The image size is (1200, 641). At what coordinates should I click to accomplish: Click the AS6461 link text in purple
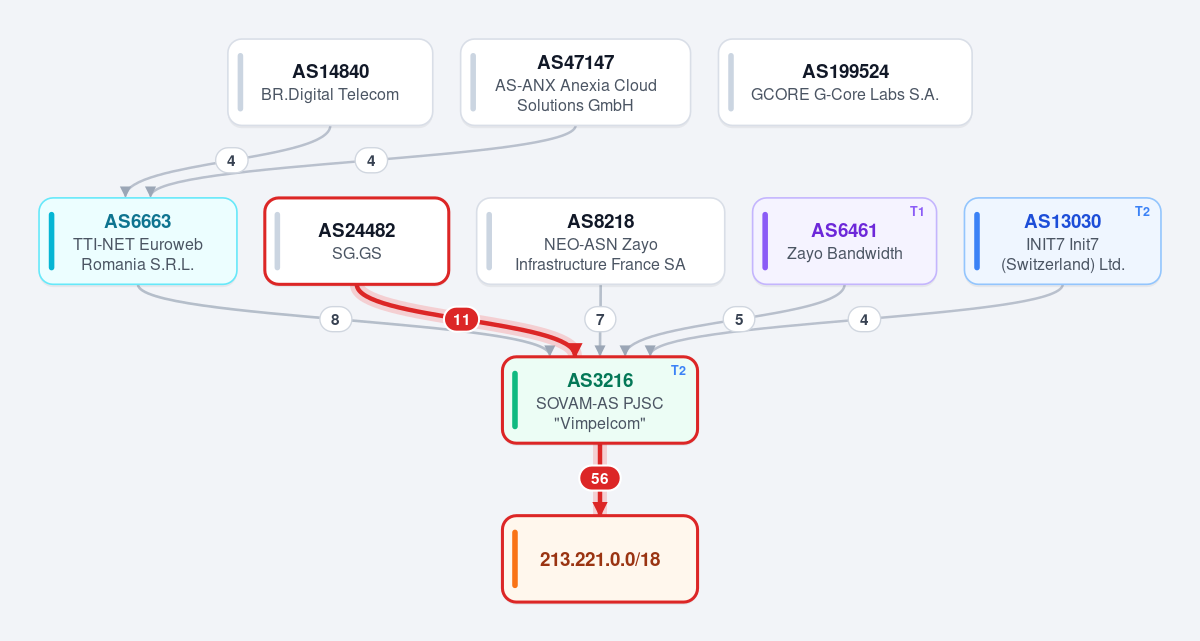click(844, 230)
